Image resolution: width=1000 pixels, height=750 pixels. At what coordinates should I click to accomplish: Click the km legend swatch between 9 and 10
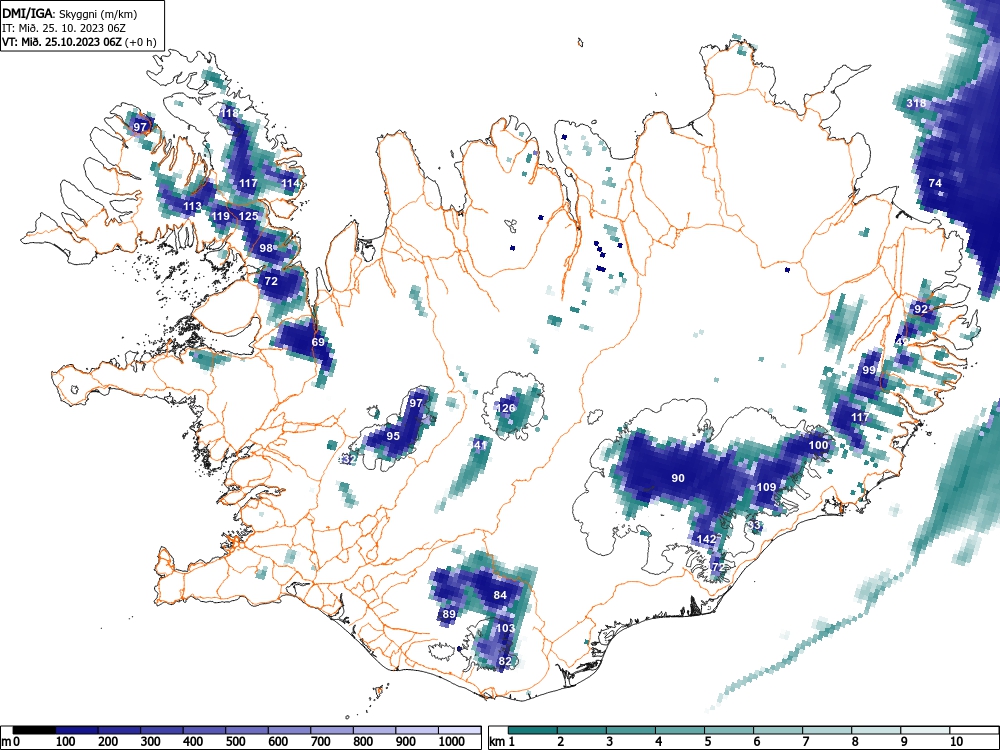tap(925, 730)
